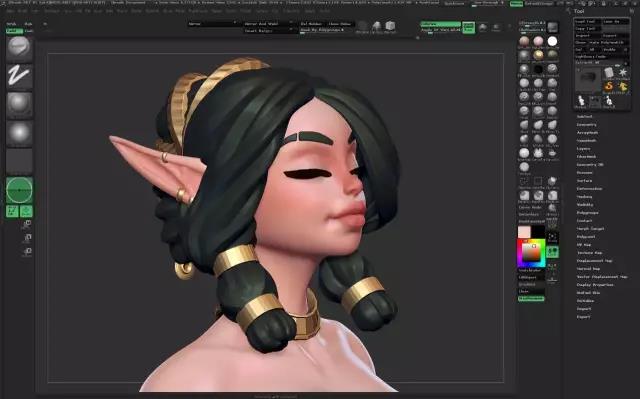Open the current brush thumbnail selector
Viewport: 640px width, 399px height.
19,49
